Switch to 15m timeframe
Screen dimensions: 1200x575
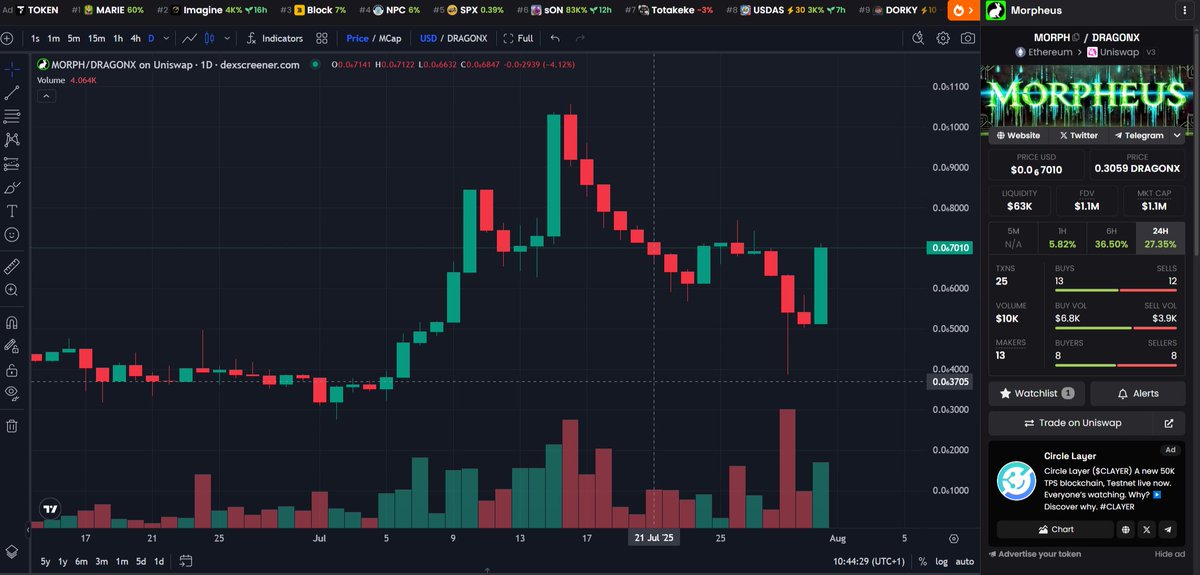[x=96, y=38]
